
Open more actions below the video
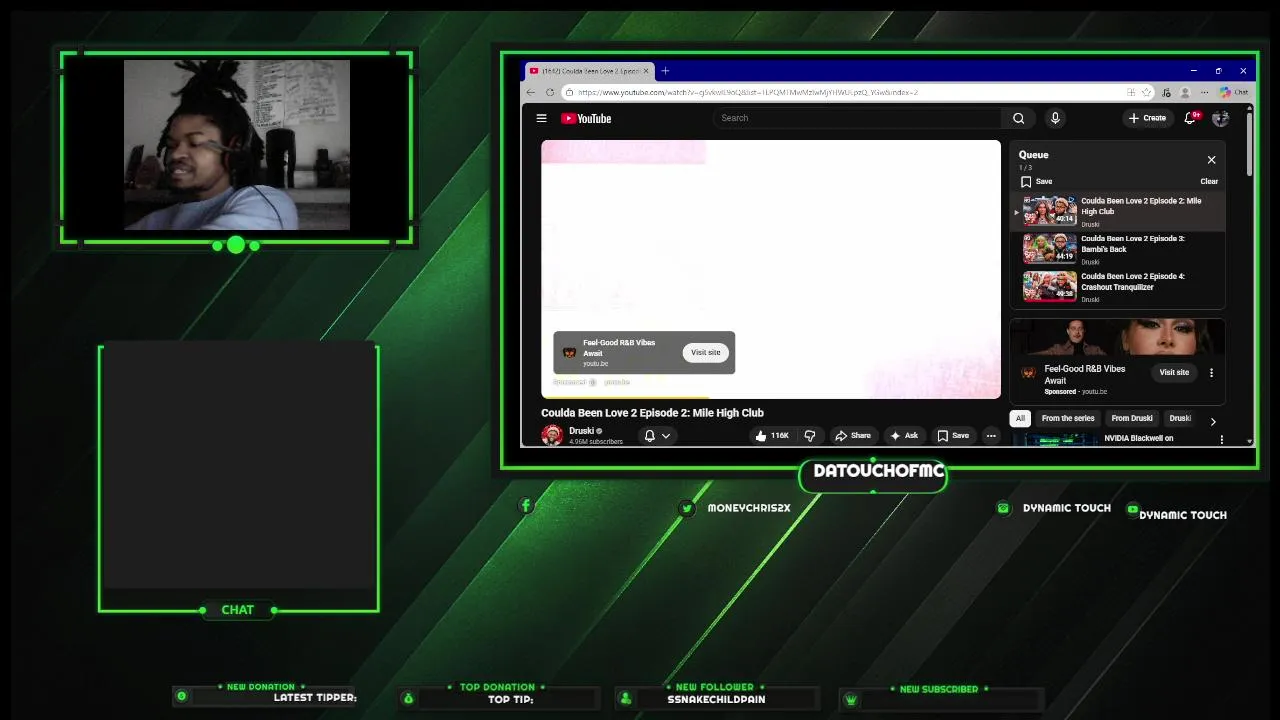click(991, 436)
